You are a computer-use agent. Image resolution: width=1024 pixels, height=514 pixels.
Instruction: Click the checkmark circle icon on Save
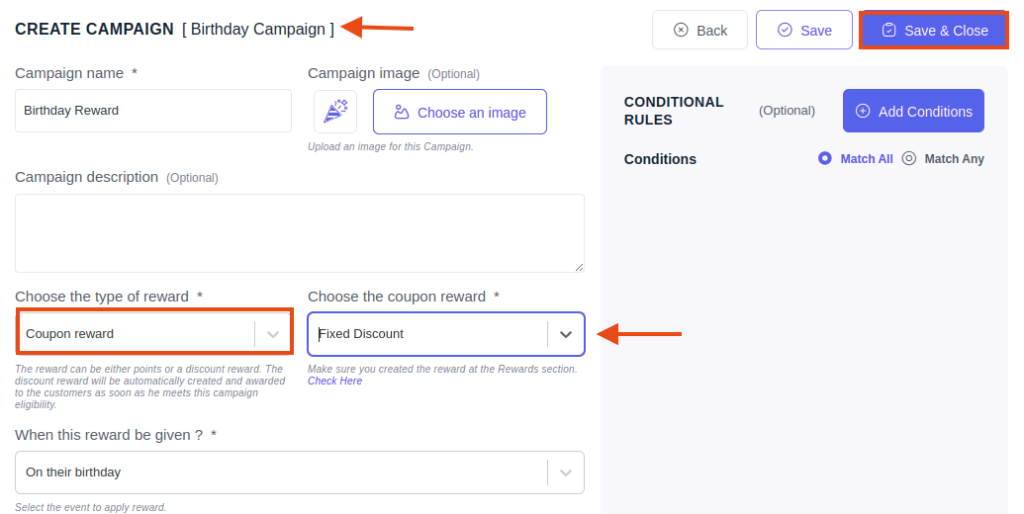[784, 30]
